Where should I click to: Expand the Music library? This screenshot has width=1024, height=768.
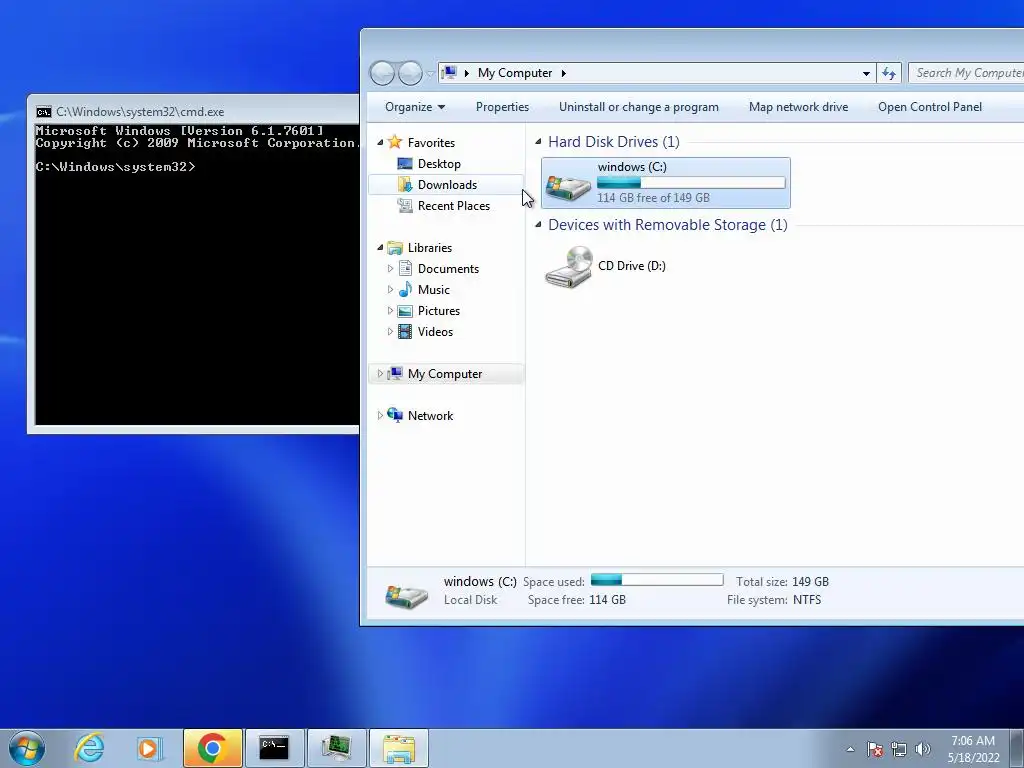pyautogui.click(x=391, y=289)
